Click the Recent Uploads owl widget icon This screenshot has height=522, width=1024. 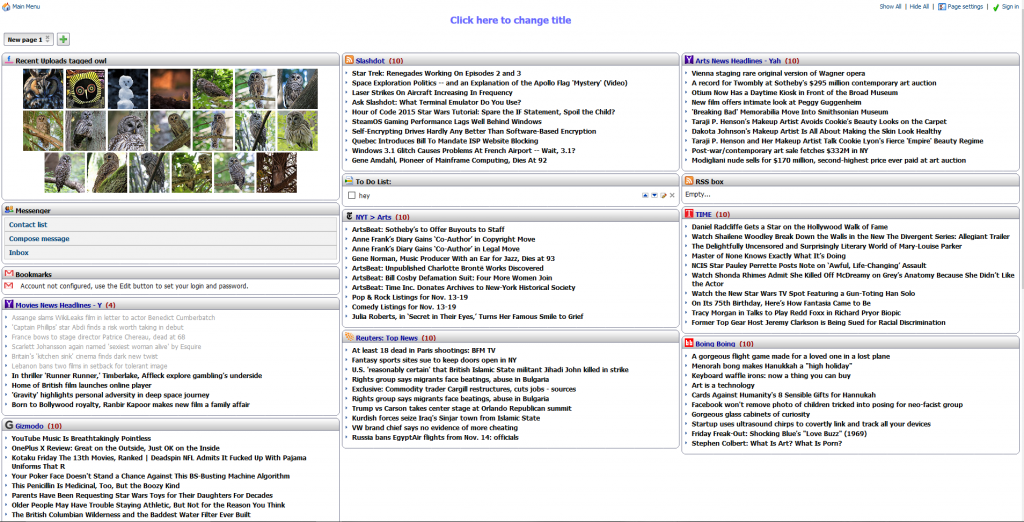9,60
